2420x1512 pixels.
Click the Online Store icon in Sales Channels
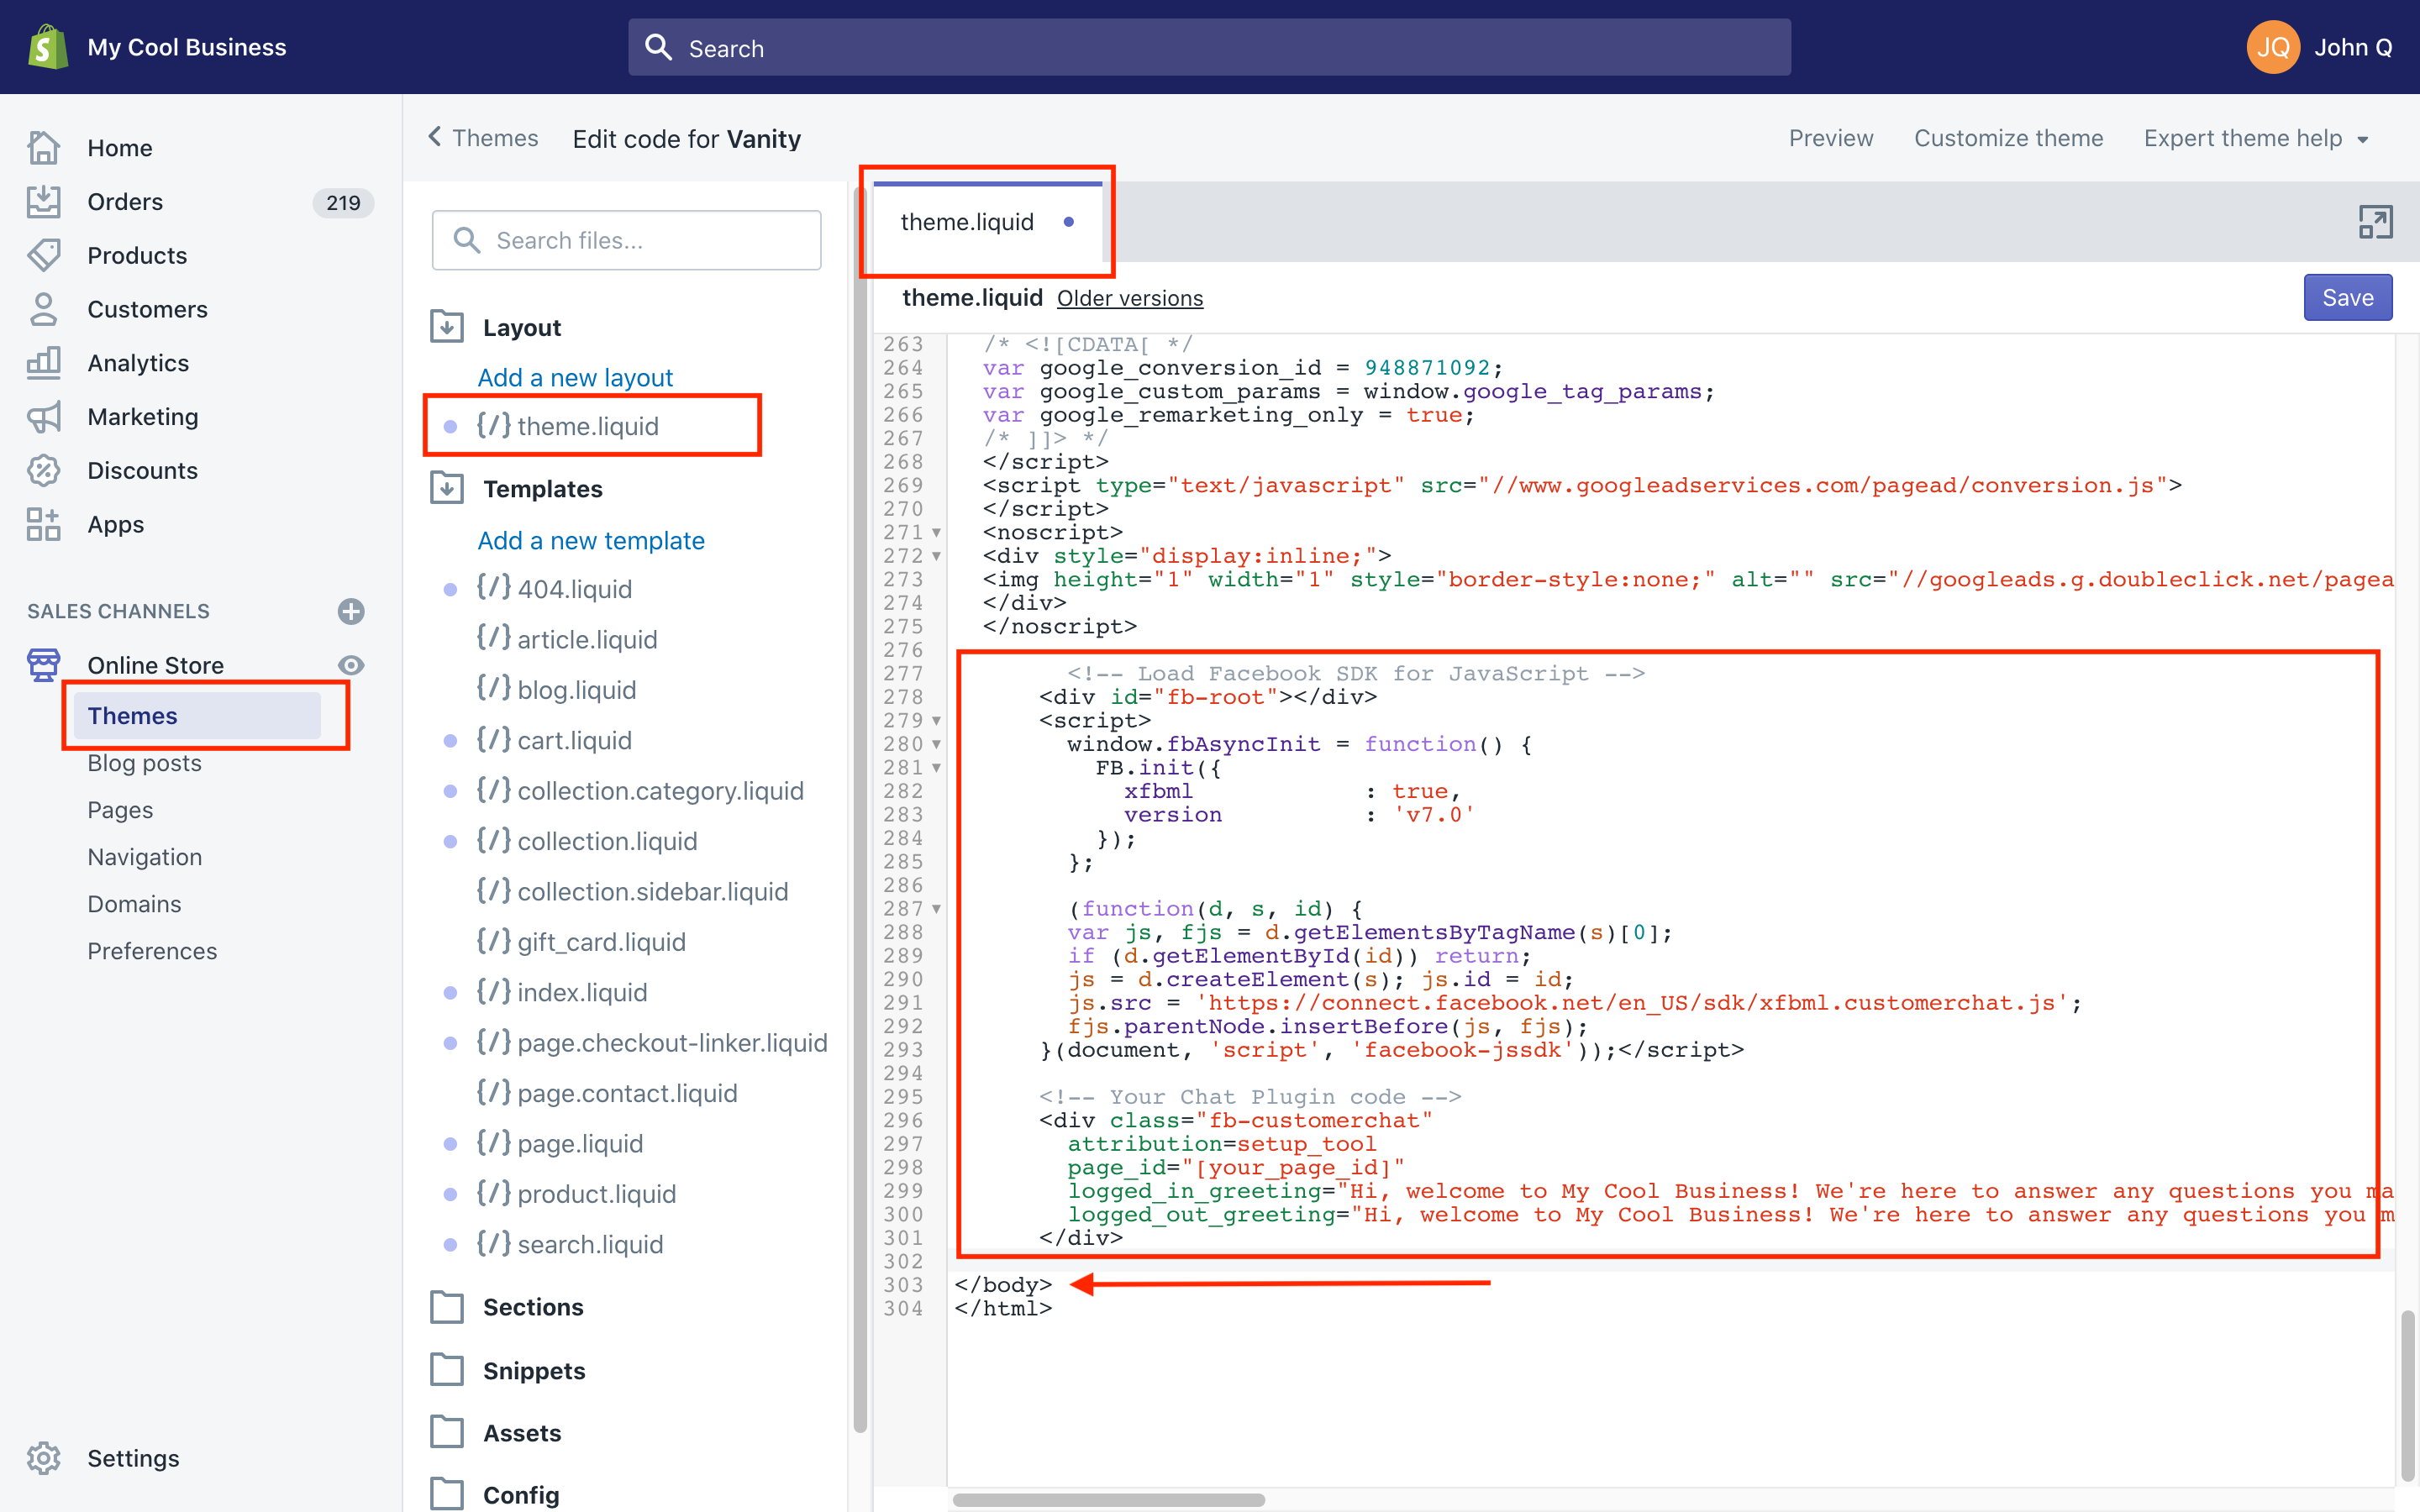point(45,664)
